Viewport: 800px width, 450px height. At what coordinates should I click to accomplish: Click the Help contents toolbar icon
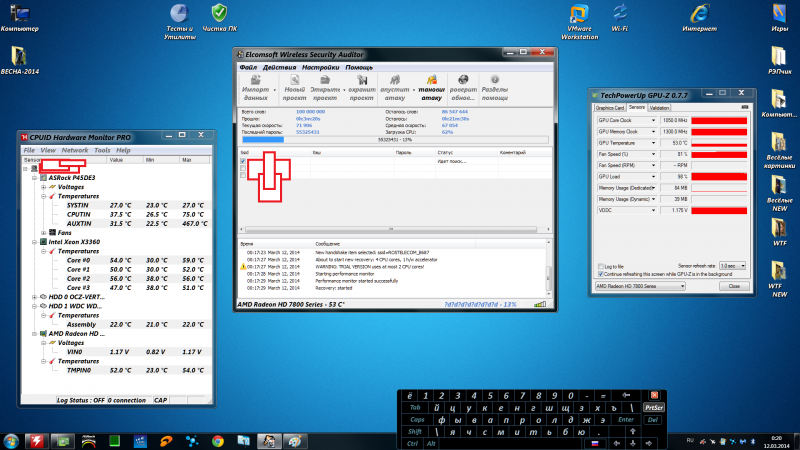pyautogui.click(x=494, y=80)
